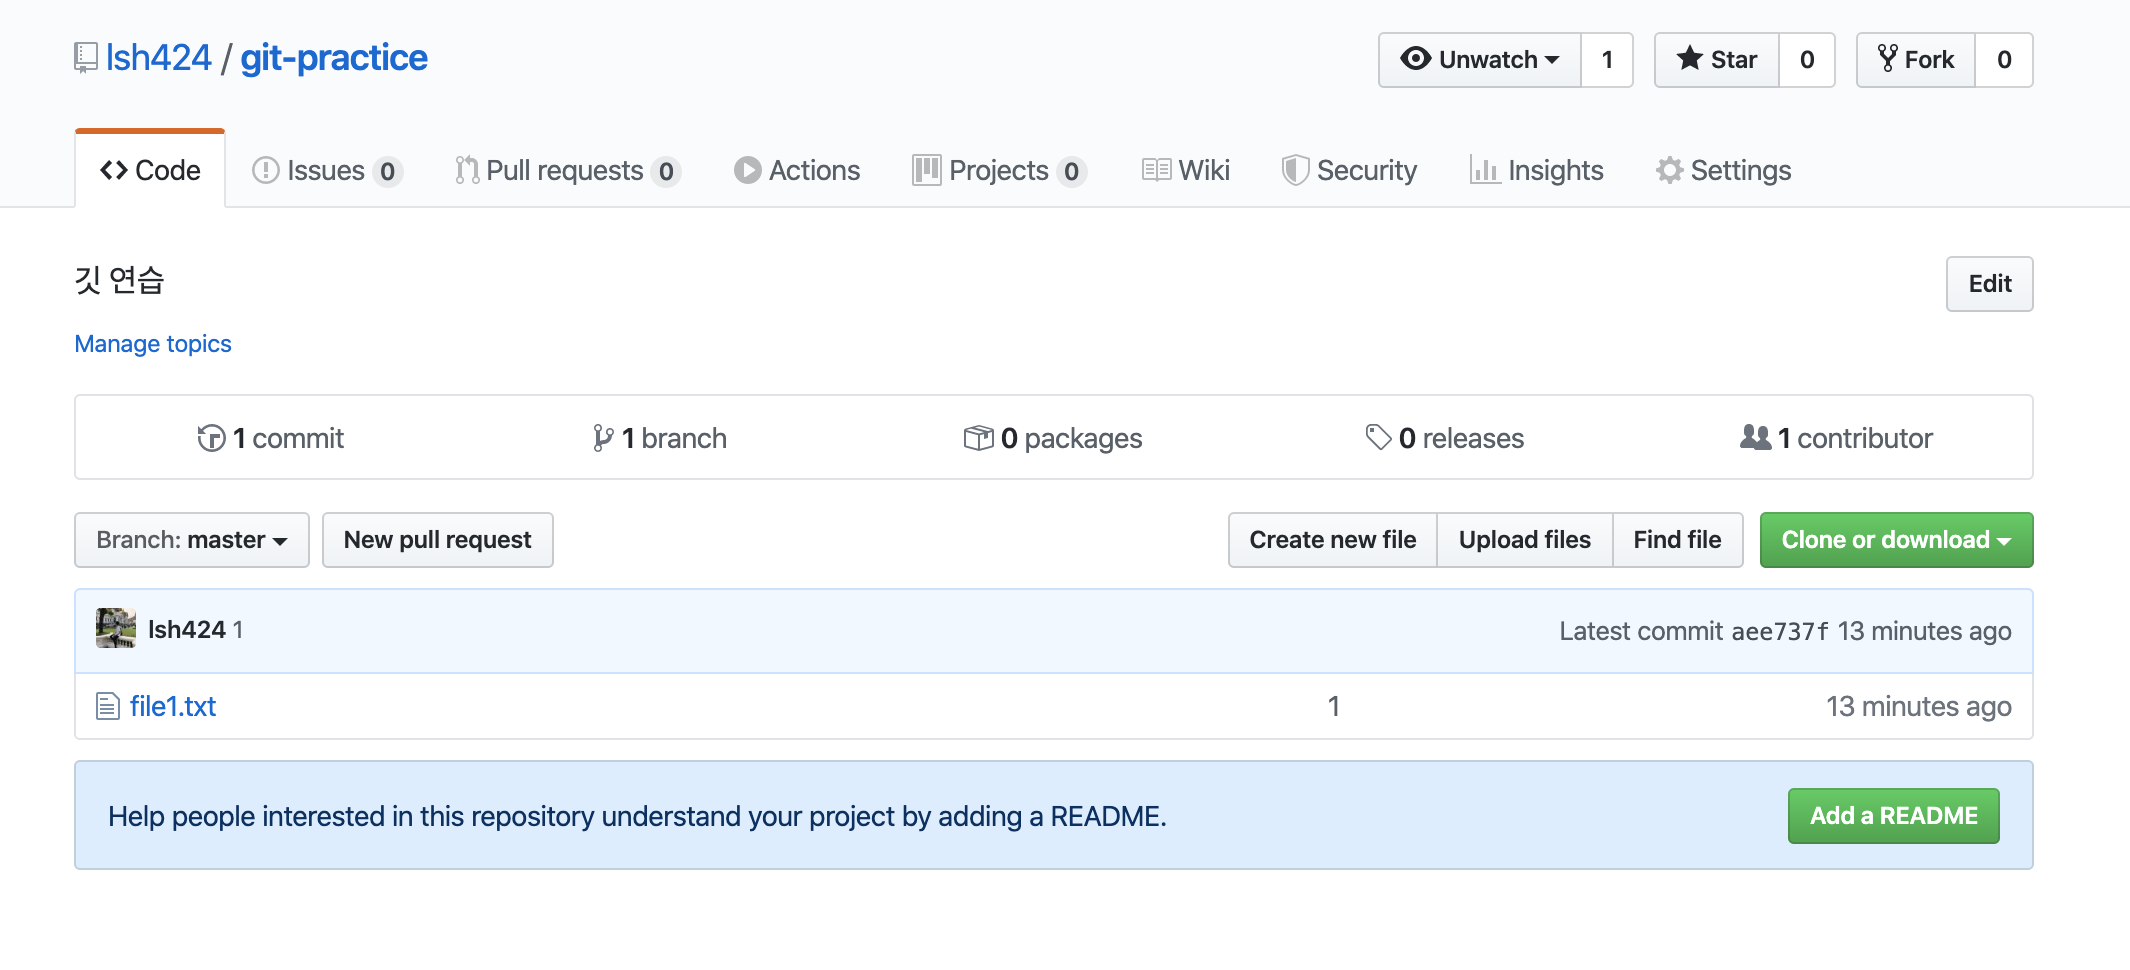This screenshot has width=2130, height=970.
Task: View forks count 0
Action: pos(2004,60)
